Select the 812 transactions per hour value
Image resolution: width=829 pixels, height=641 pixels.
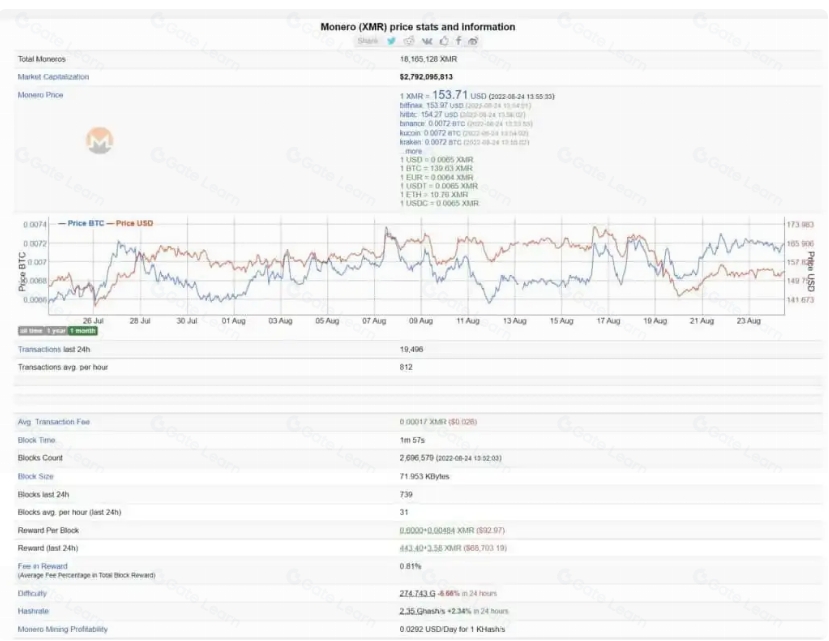coord(406,367)
